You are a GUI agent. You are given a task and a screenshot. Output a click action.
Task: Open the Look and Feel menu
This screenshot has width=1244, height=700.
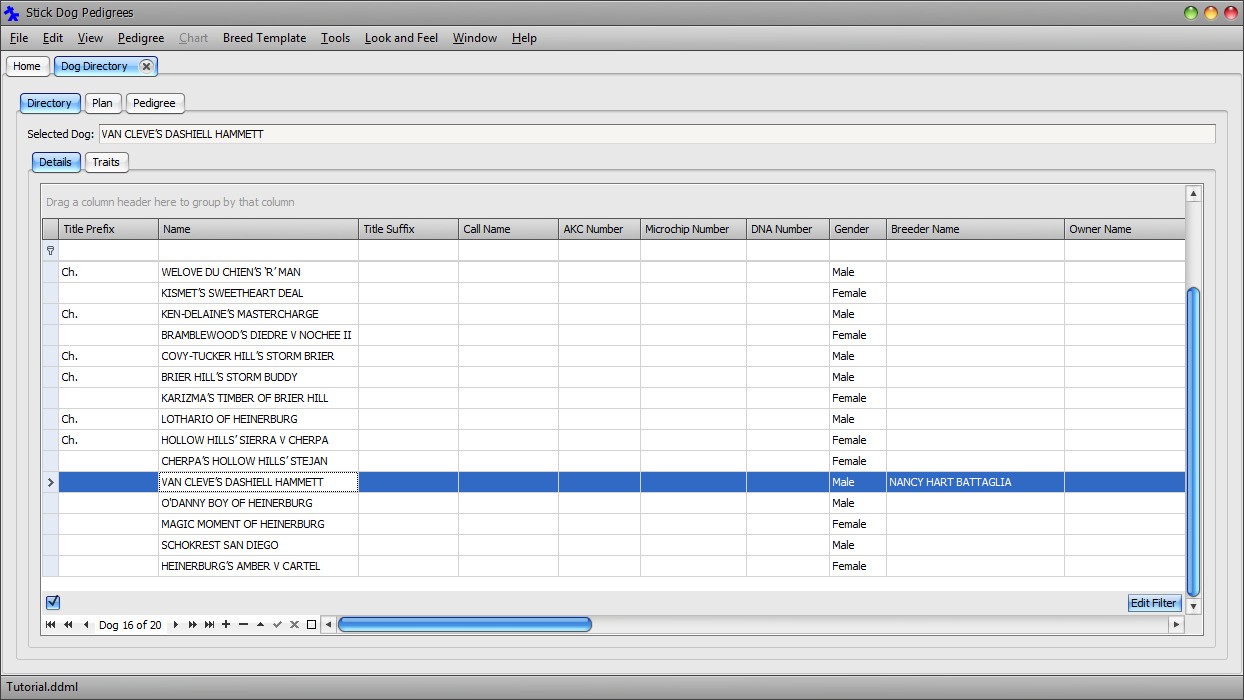pyautogui.click(x=401, y=38)
